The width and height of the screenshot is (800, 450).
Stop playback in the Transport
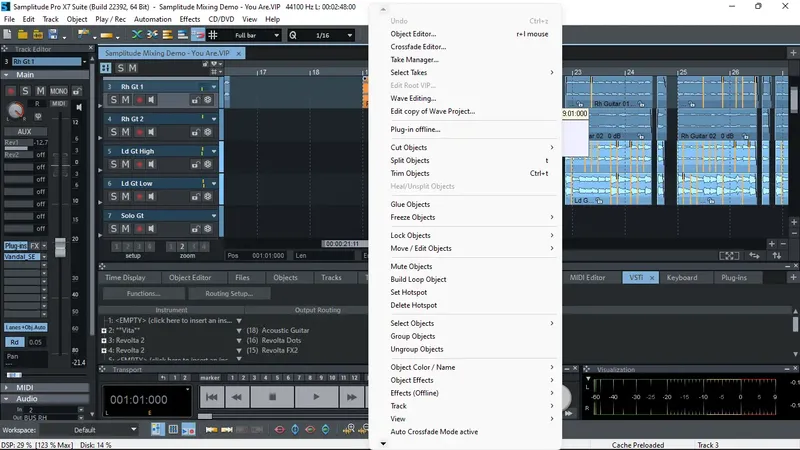[x=272, y=397]
